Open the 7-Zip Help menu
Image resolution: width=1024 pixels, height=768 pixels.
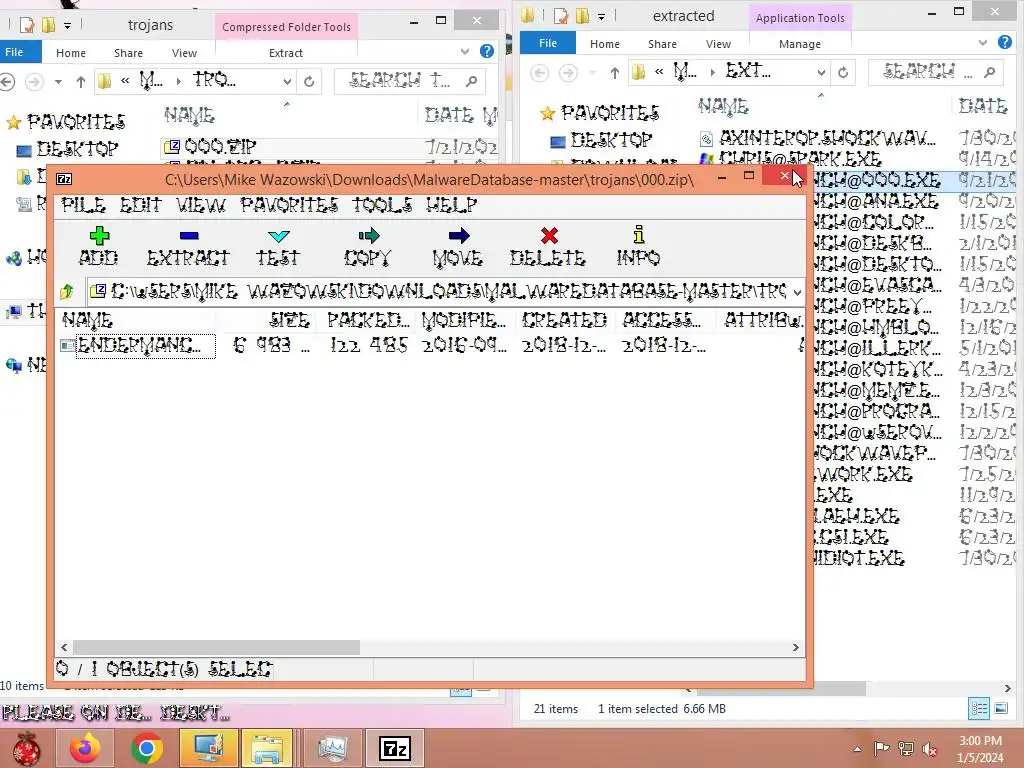pyautogui.click(x=451, y=205)
